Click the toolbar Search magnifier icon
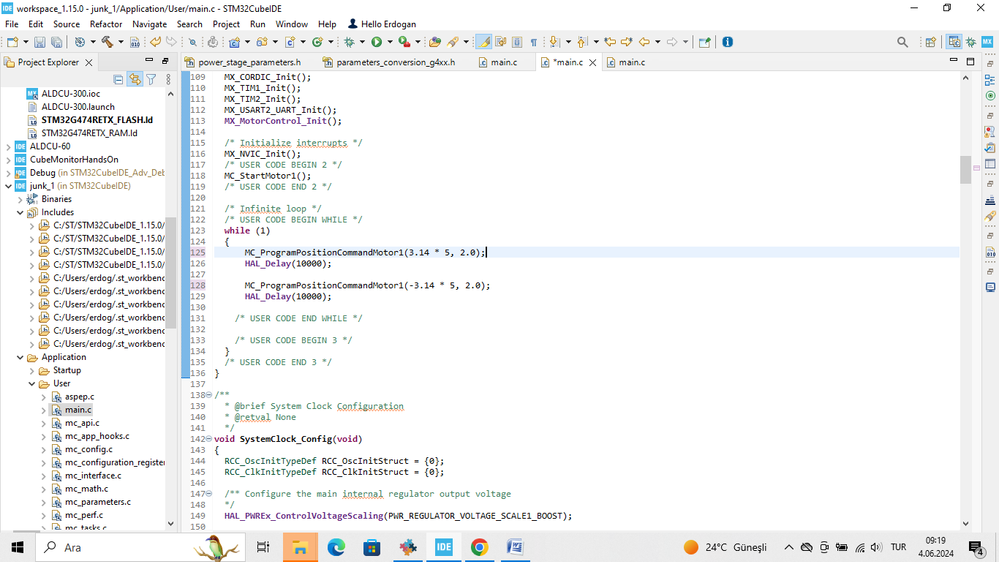Screen dimensions: 999x562 [902, 42]
